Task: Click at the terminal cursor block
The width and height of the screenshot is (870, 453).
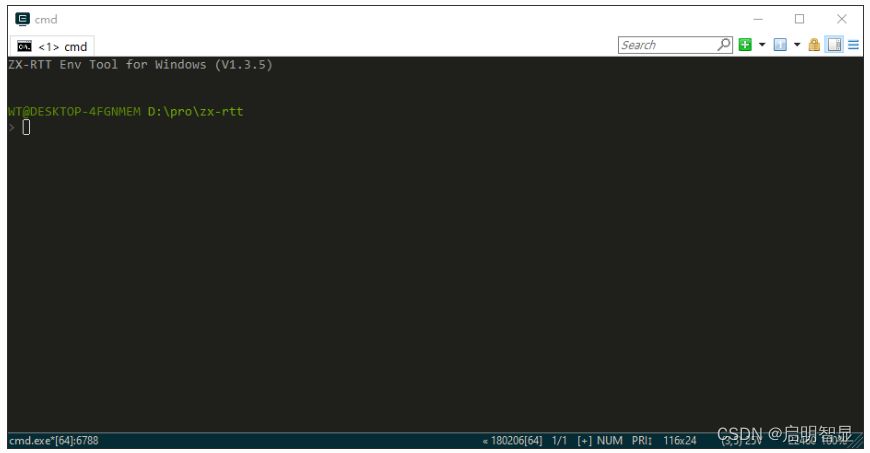Action: pos(26,128)
